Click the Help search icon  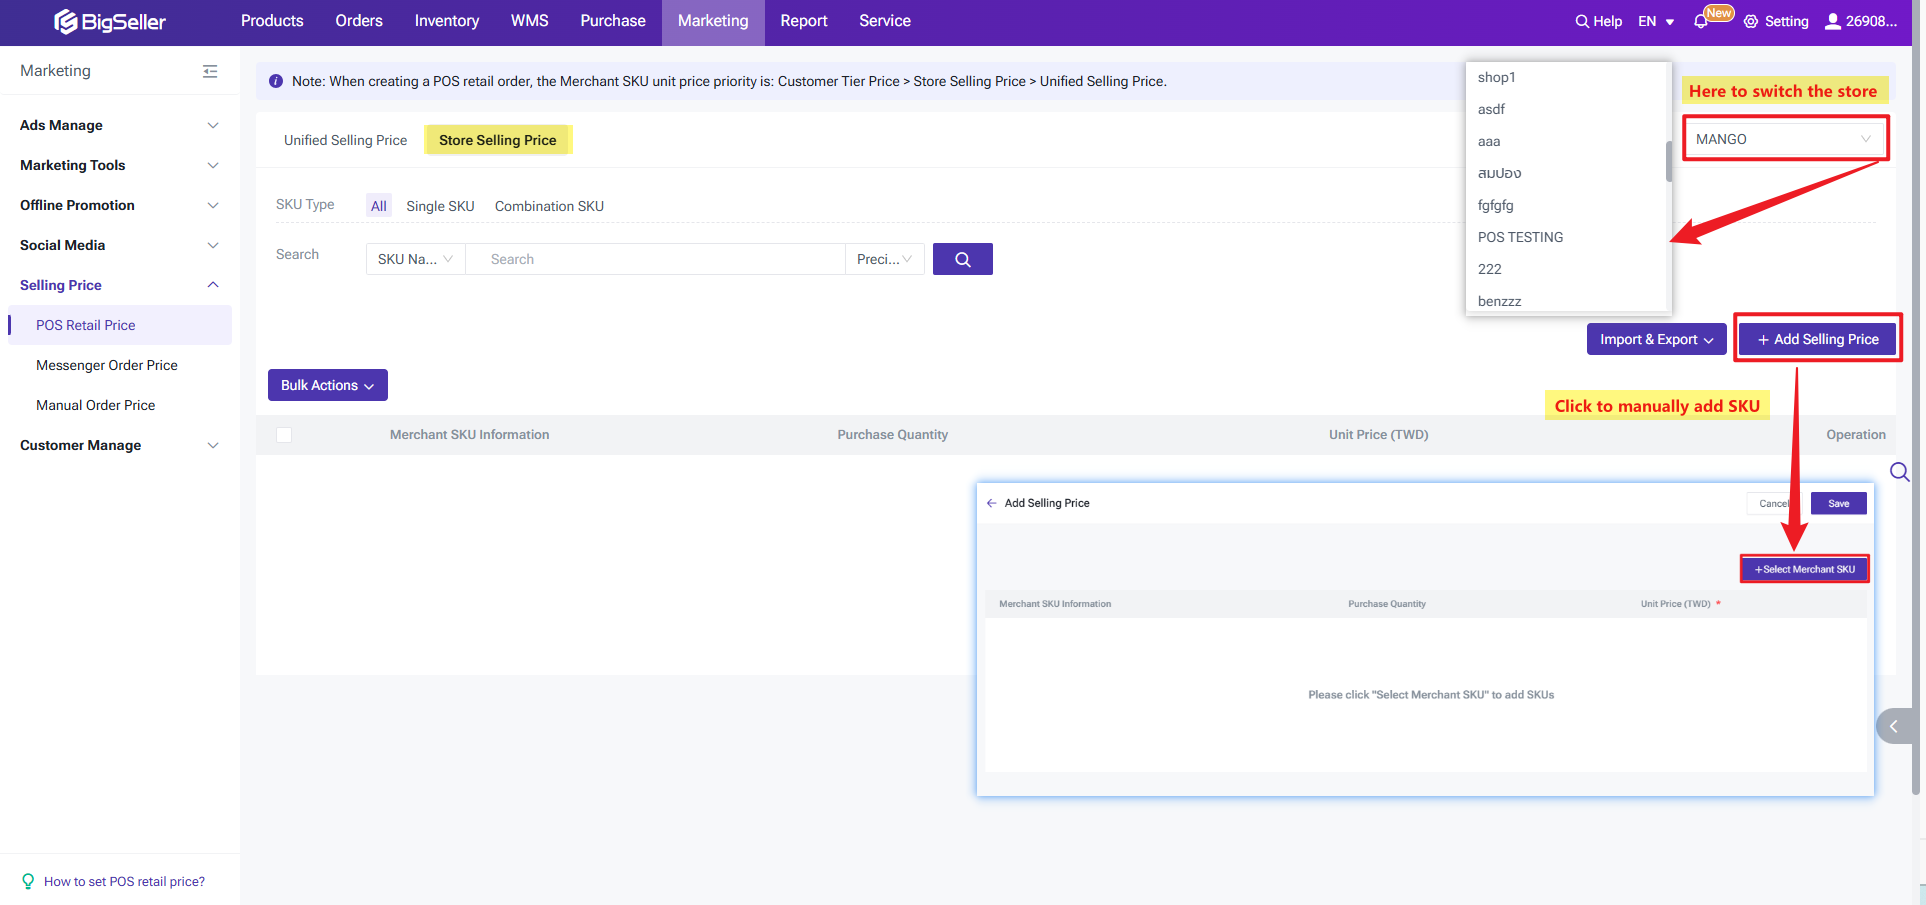tap(1582, 21)
